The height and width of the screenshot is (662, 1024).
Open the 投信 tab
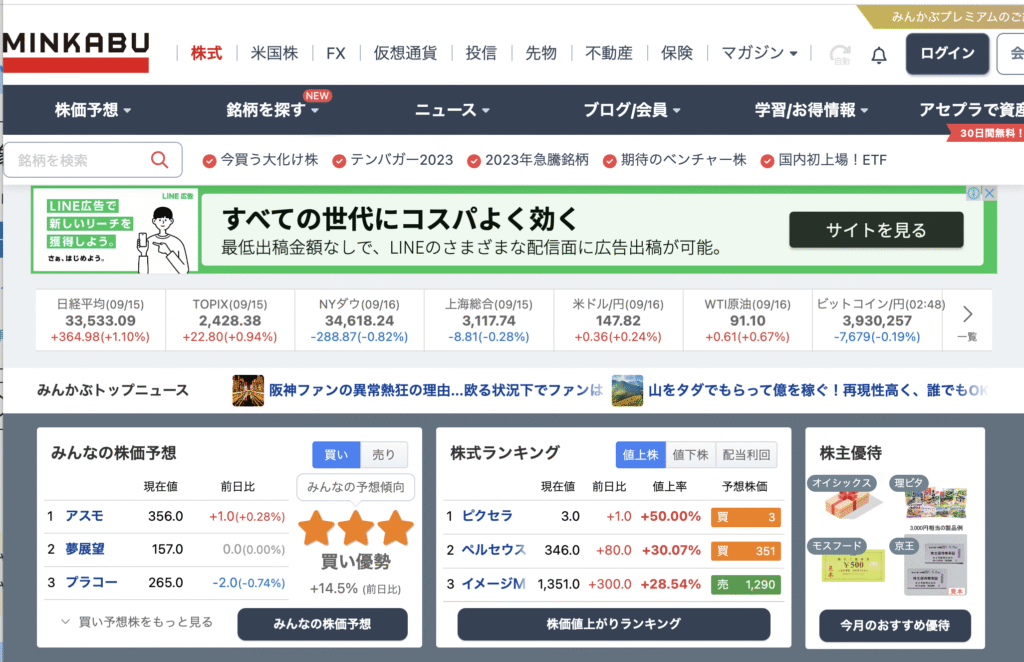[481, 53]
